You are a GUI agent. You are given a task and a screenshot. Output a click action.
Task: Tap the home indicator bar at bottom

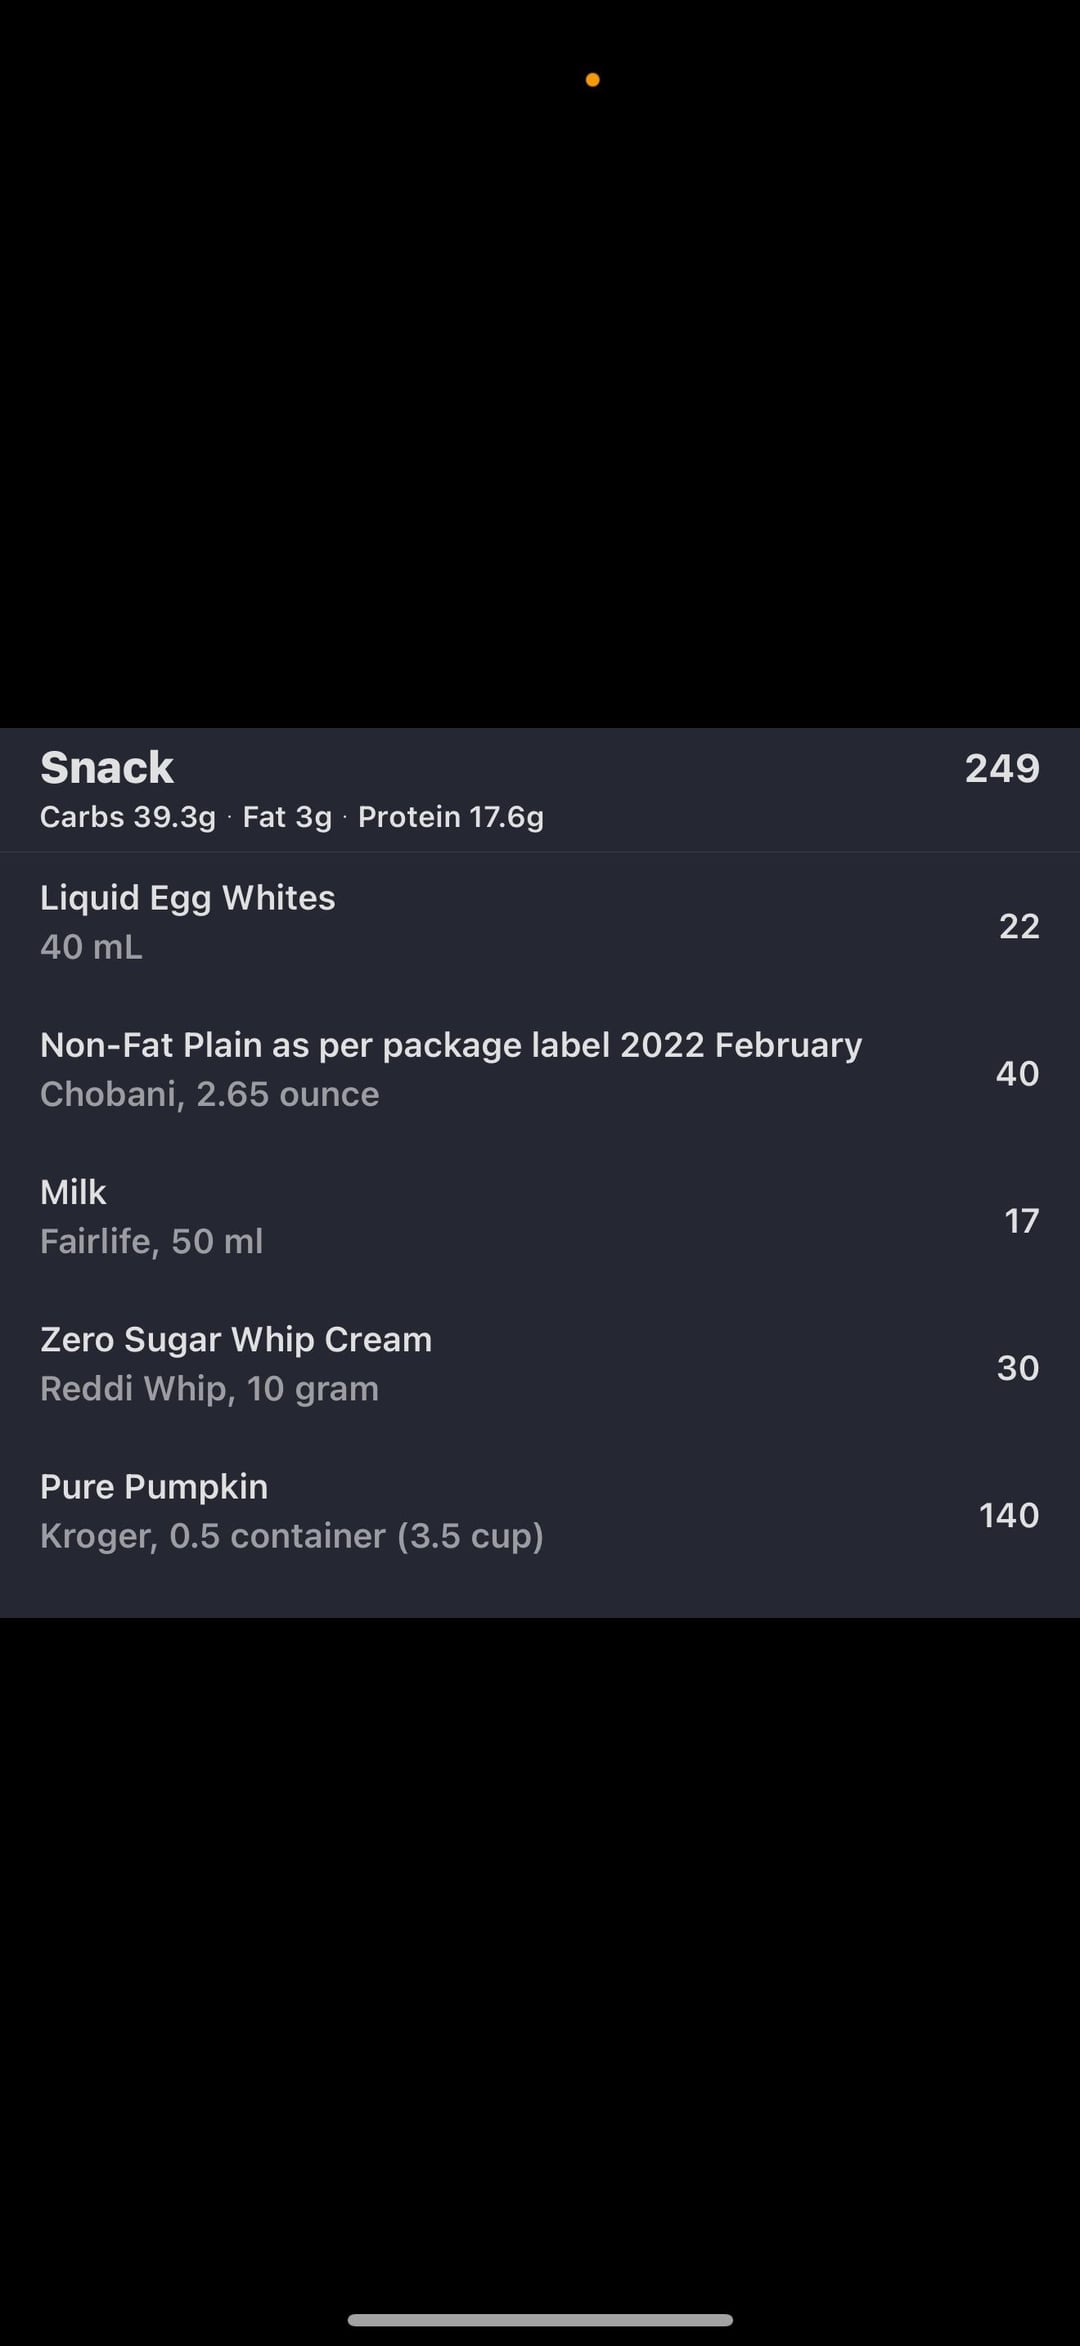pyautogui.click(x=540, y=2319)
